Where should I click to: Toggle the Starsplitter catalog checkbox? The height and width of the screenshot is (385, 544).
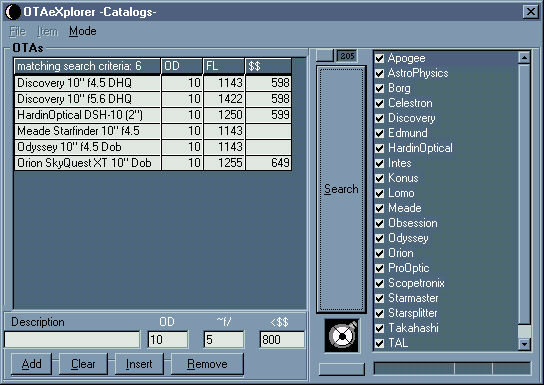tap(380, 313)
